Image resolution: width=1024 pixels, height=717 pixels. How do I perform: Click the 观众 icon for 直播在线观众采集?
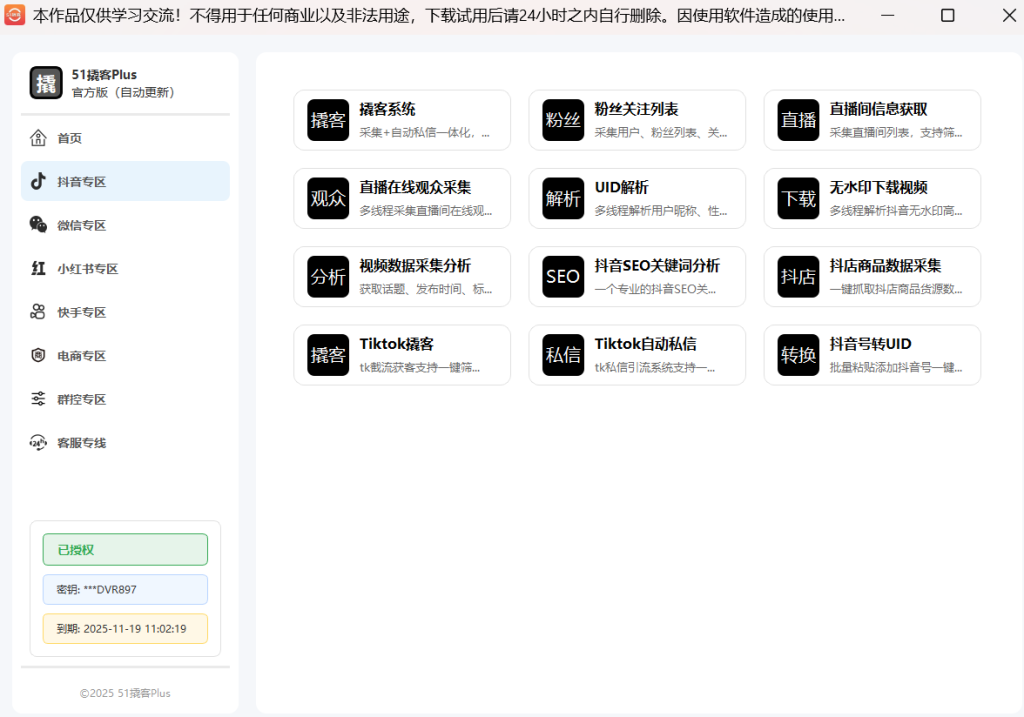[328, 198]
